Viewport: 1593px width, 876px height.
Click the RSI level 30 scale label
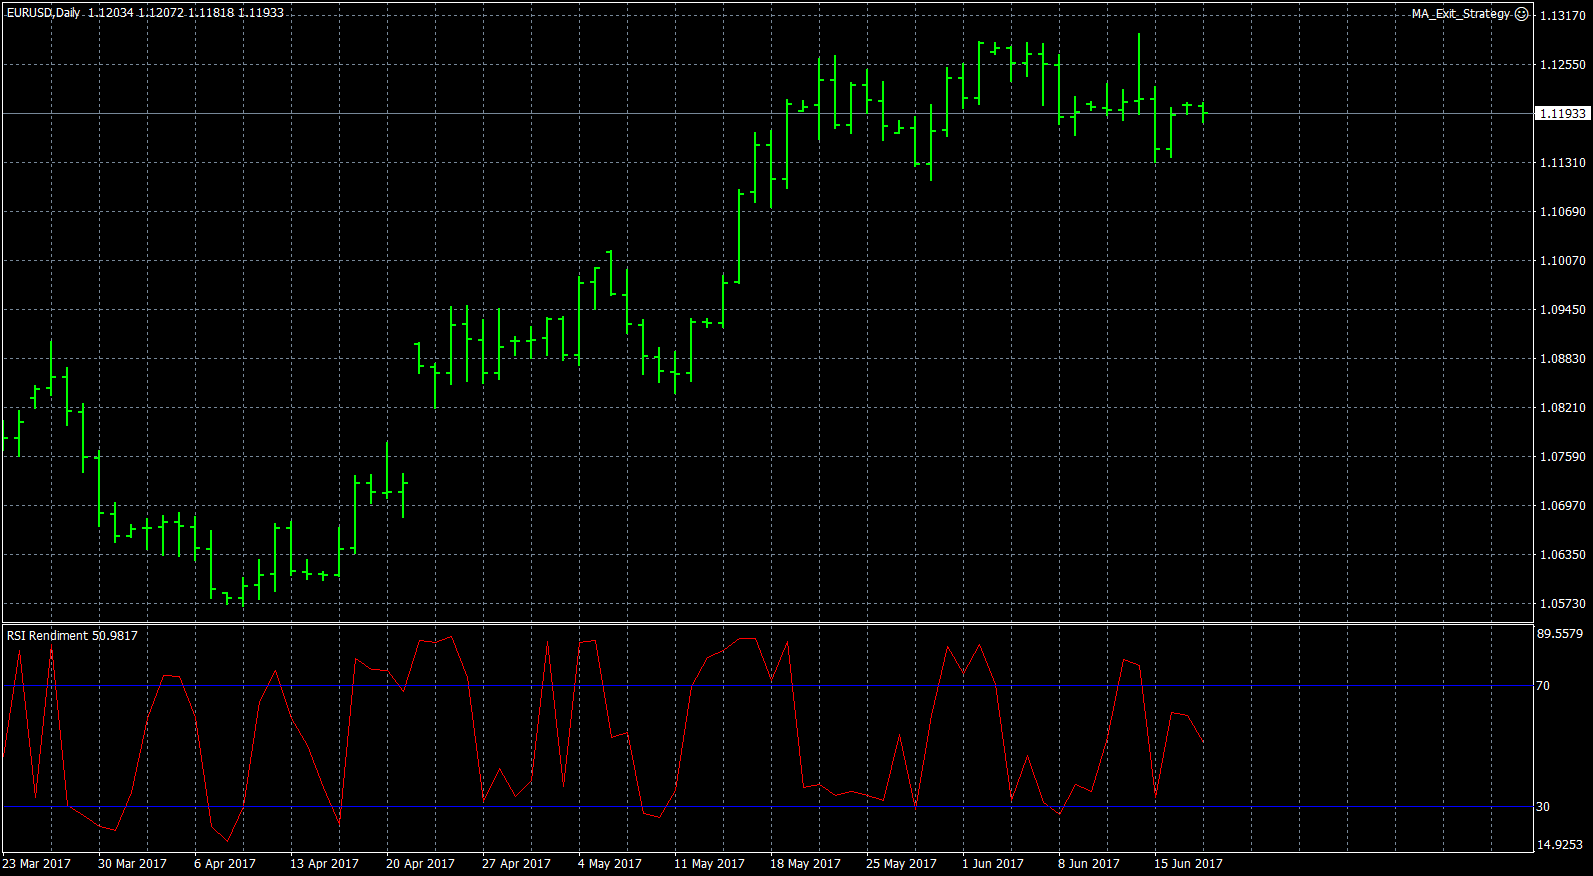point(1543,807)
